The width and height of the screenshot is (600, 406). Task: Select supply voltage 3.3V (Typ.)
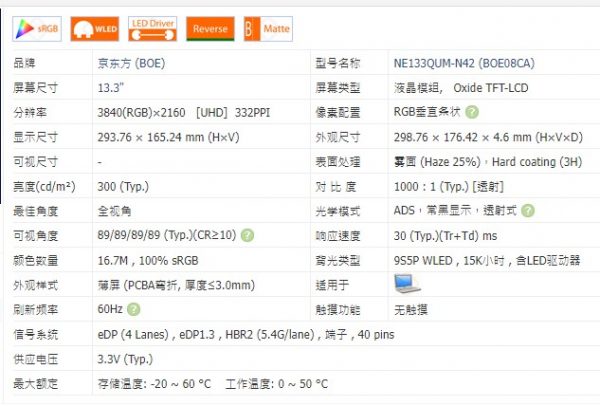coord(125,359)
